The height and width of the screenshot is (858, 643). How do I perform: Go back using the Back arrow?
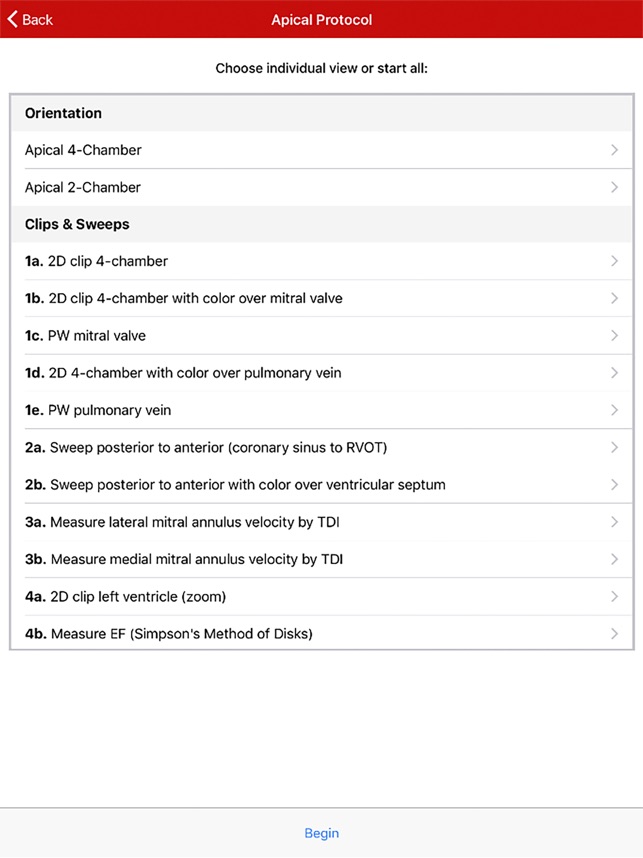(x=30, y=20)
